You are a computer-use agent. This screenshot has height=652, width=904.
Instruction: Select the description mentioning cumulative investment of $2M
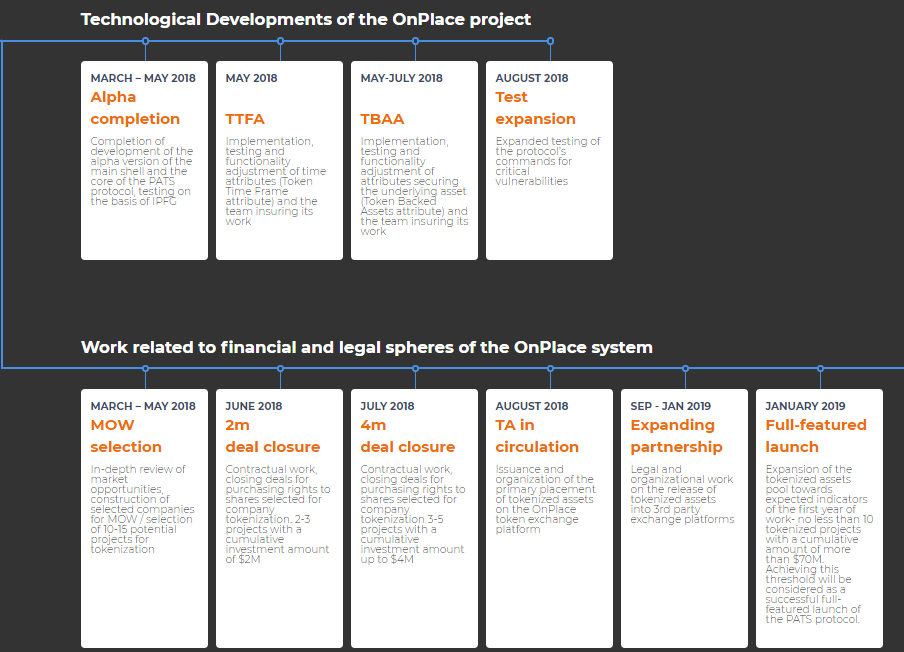coord(278,514)
